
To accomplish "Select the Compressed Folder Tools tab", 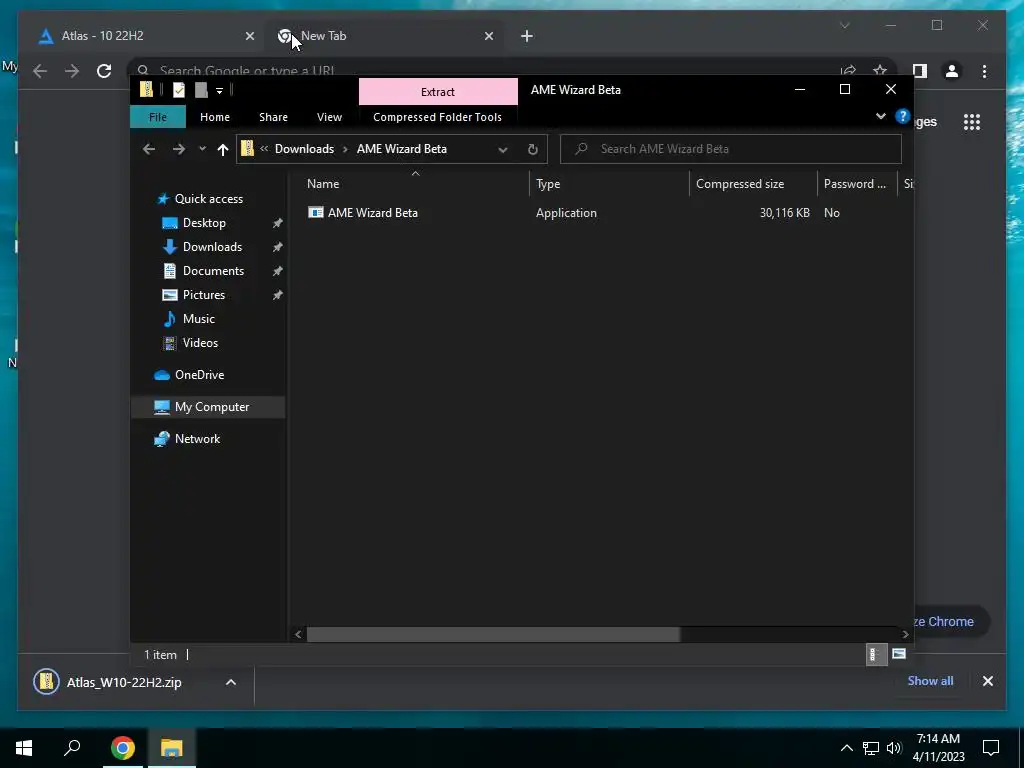I will 438,117.
